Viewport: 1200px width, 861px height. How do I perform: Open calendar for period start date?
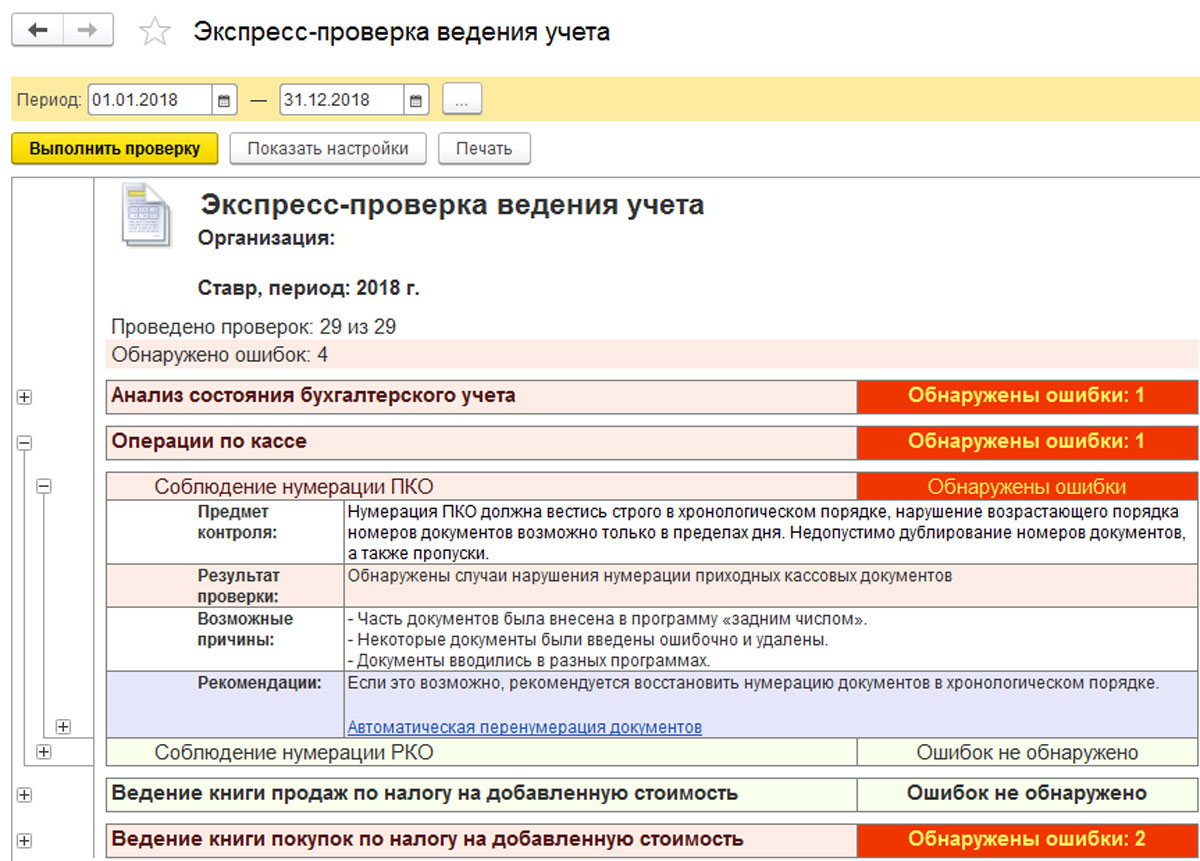(224, 100)
